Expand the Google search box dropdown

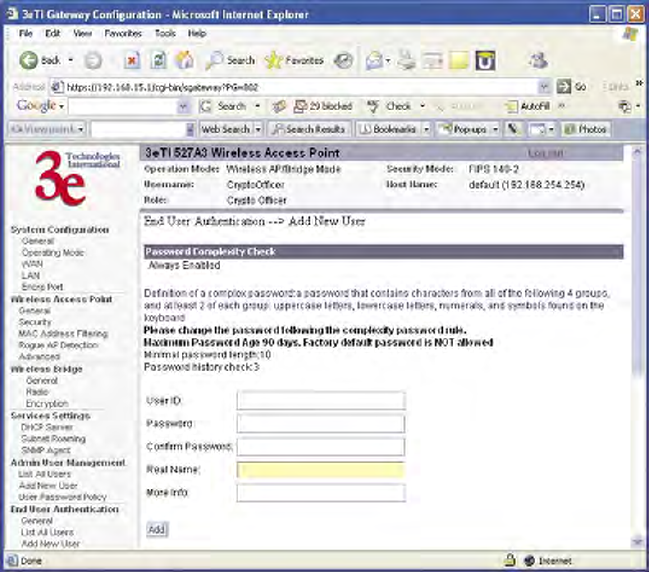click(183, 107)
